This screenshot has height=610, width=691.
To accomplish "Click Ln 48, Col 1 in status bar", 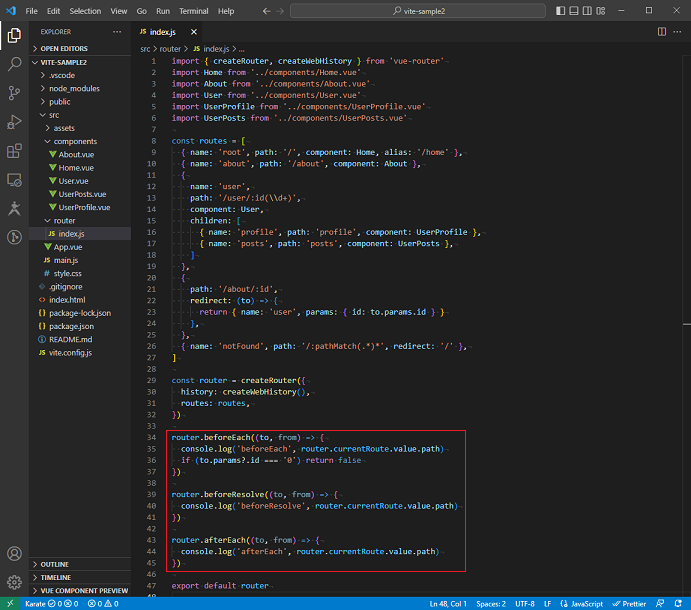I will [x=448, y=603].
